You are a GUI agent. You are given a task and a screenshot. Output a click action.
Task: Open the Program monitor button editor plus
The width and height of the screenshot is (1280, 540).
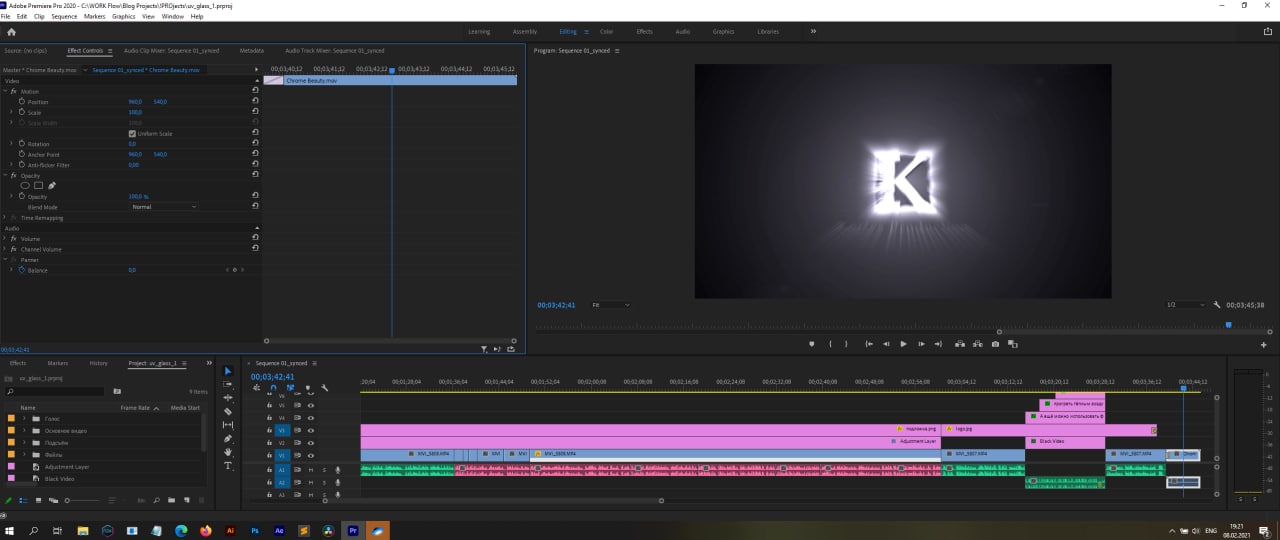click(x=1264, y=345)
